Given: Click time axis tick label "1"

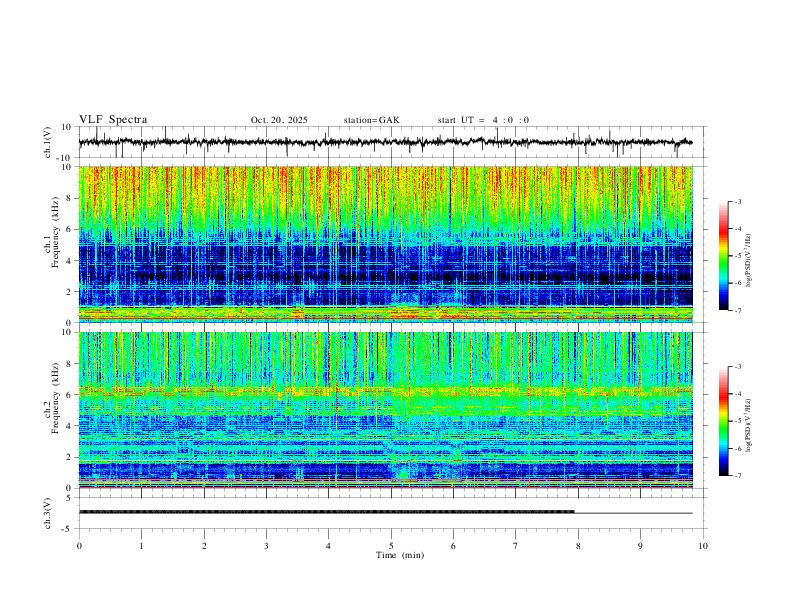Looking at the screenshot, I should tap(141, 546).
